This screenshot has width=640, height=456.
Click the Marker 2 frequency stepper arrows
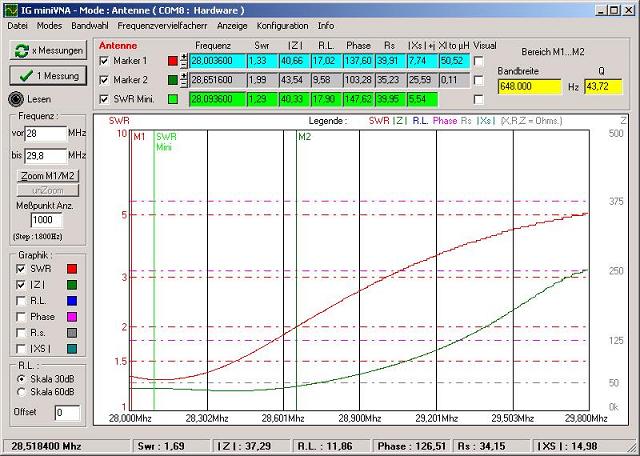click(183, 80)
